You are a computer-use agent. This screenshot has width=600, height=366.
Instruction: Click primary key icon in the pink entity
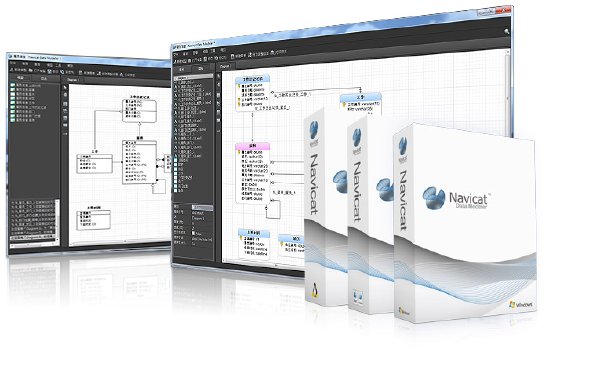click(239, 152)
